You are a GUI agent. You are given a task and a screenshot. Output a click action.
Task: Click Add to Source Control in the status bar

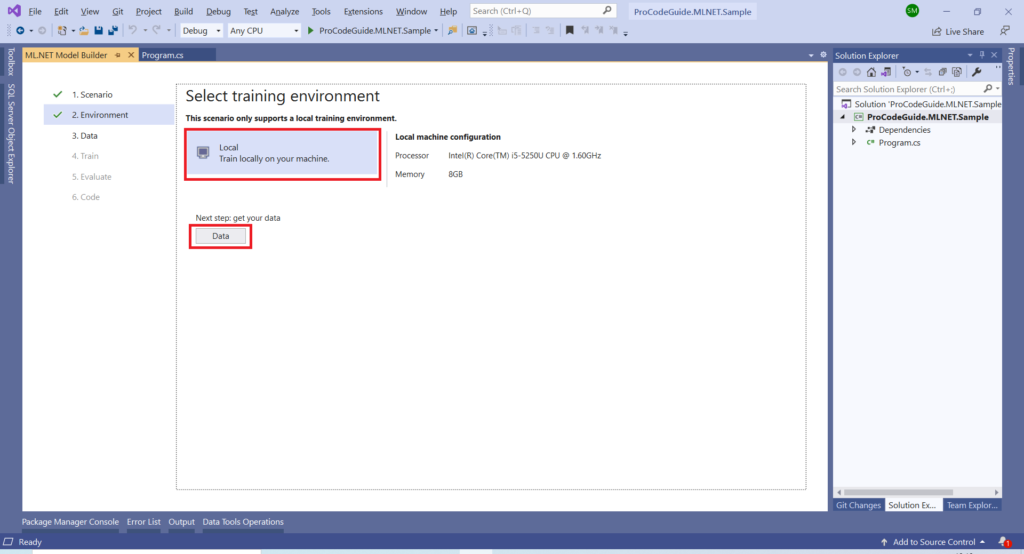click(933, 542)
